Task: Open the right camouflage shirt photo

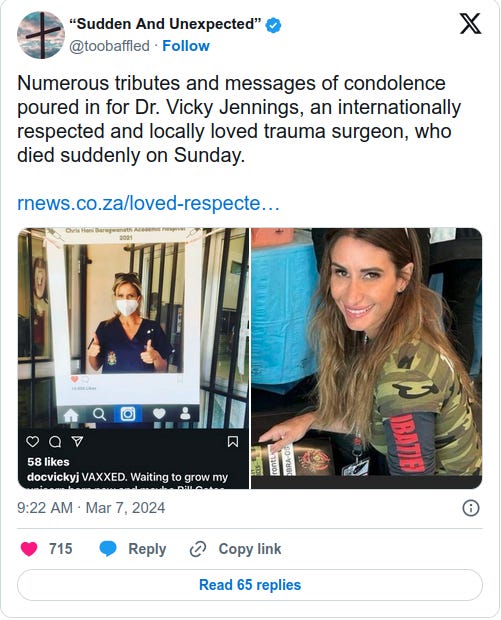Action: (367, 358)
